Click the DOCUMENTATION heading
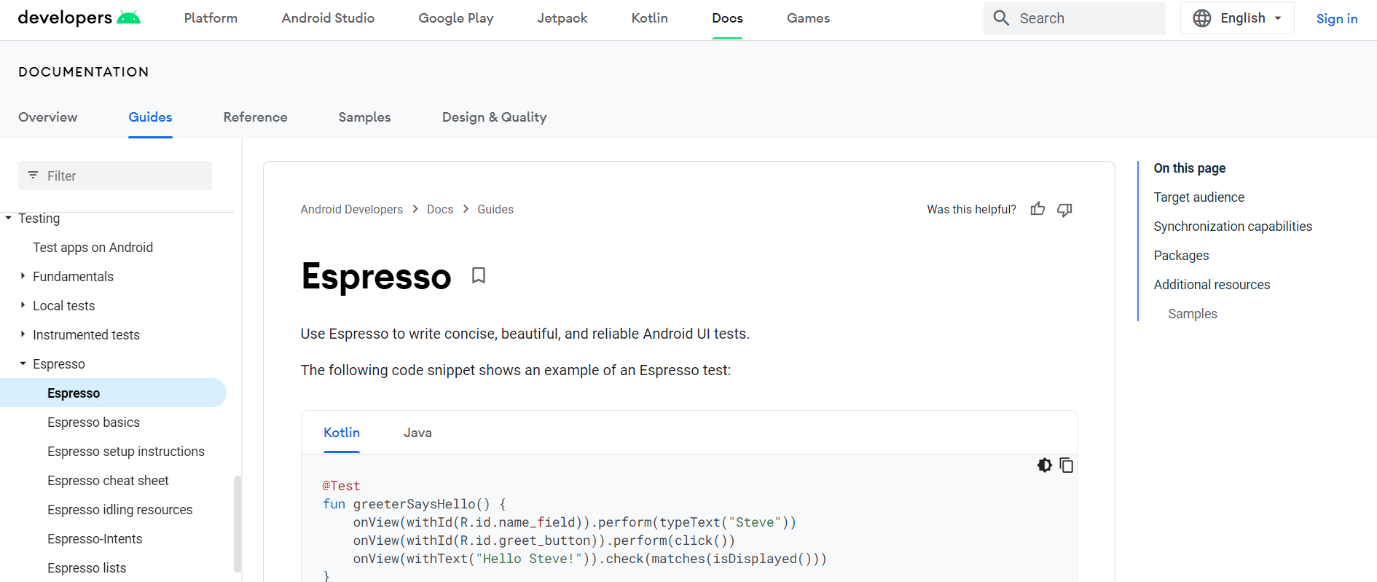 tap(83, 72)
